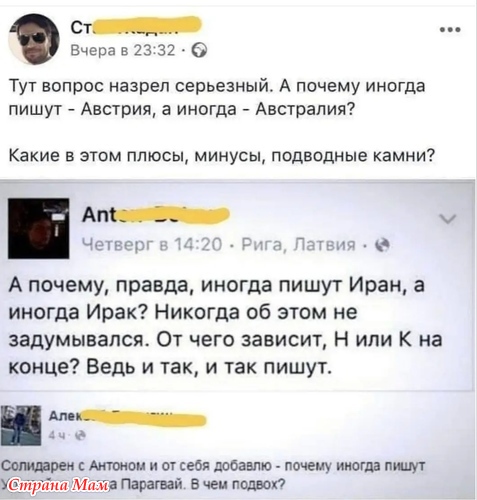This screenshot has height=500, width=477.
Task: Click the commenter name starting with "Алек"
Action: (127, 417)
